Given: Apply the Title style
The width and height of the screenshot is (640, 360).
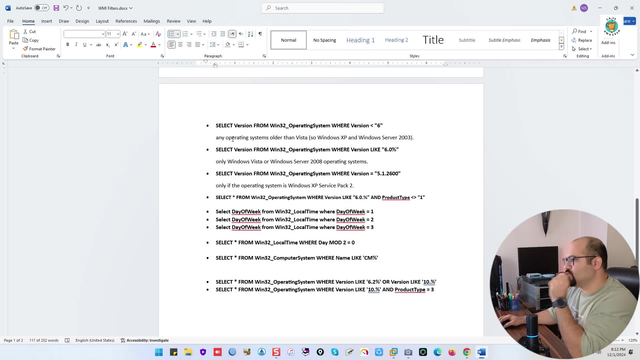Looking at the screenshot, I should 433,40.
